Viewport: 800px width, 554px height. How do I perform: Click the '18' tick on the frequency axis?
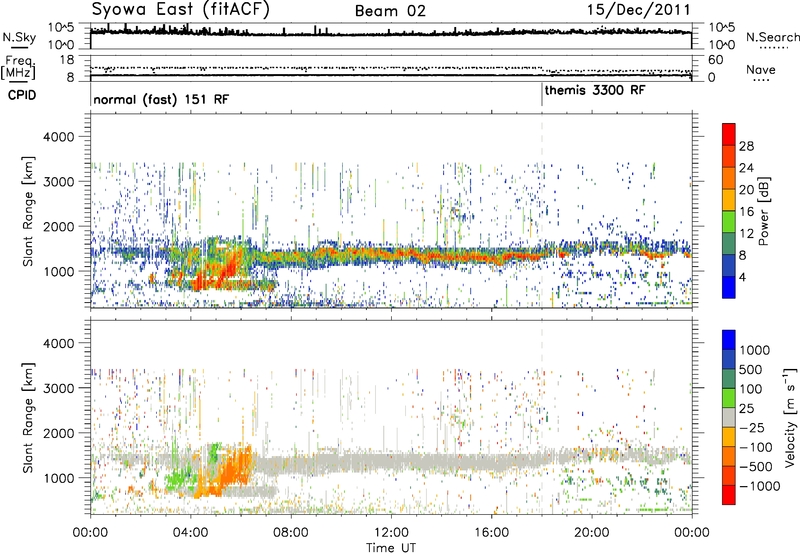point(67,60)
